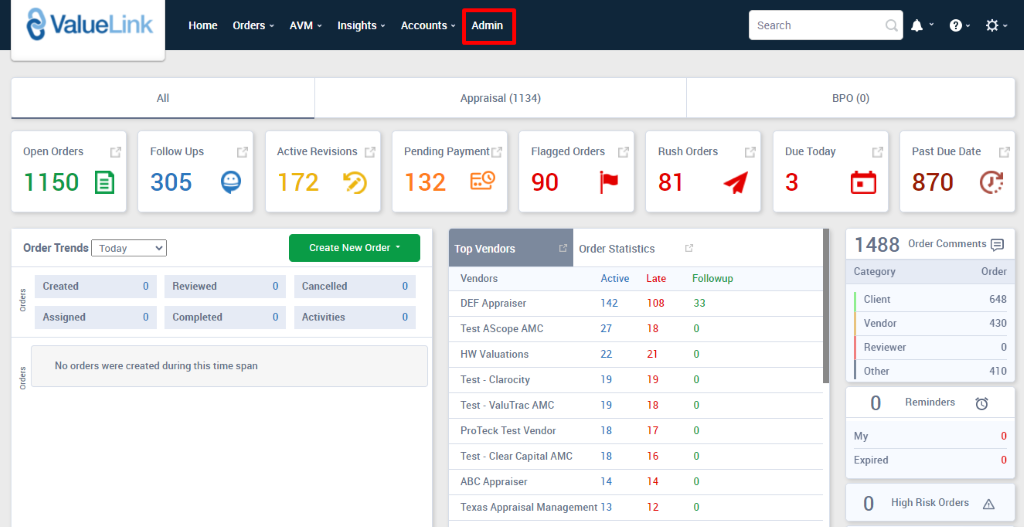
Task: Open the Insights dropdown menu
Action: 361,26
